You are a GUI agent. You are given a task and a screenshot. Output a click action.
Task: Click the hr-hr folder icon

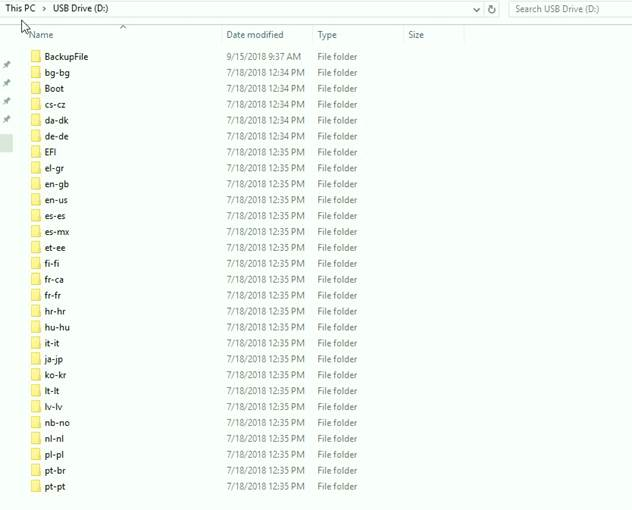tap(36, 311)
